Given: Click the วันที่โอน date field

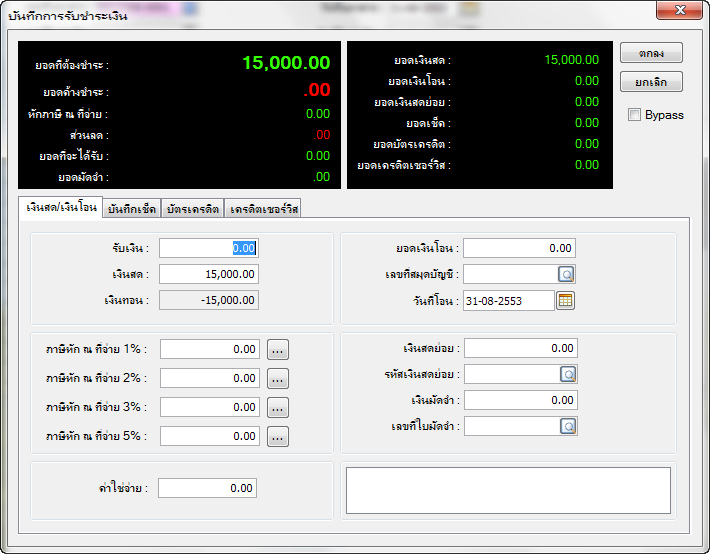Looking at the screenshot, I should tap(509, 301).
